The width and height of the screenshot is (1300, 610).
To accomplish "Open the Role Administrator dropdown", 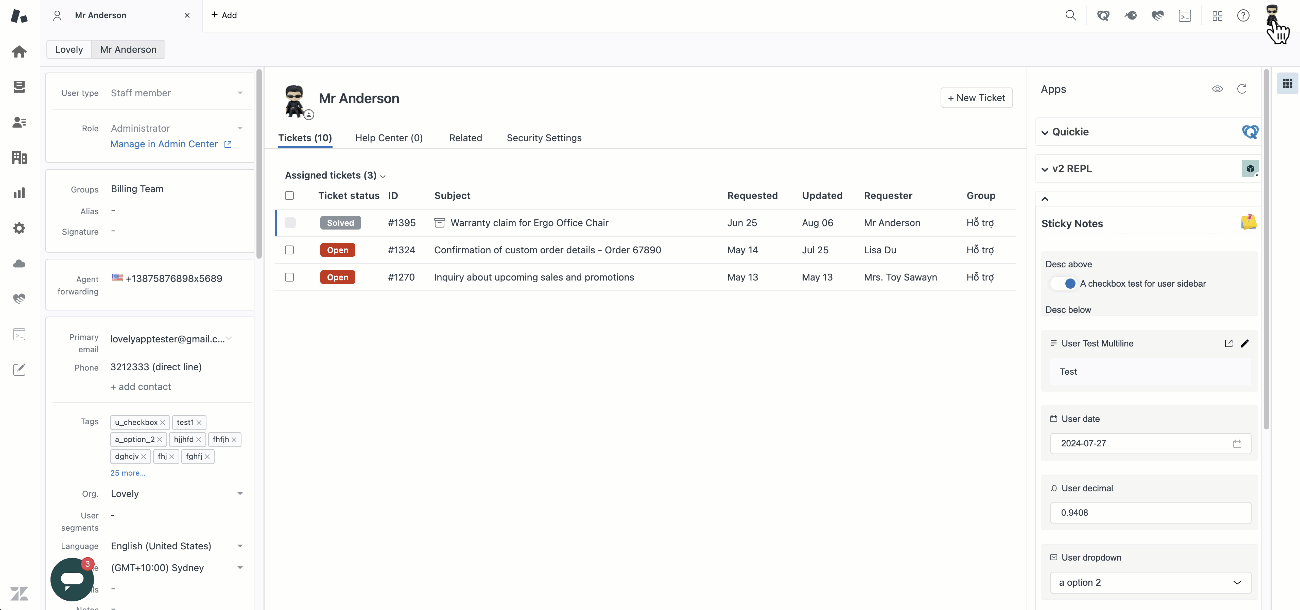I will (177, 128).
